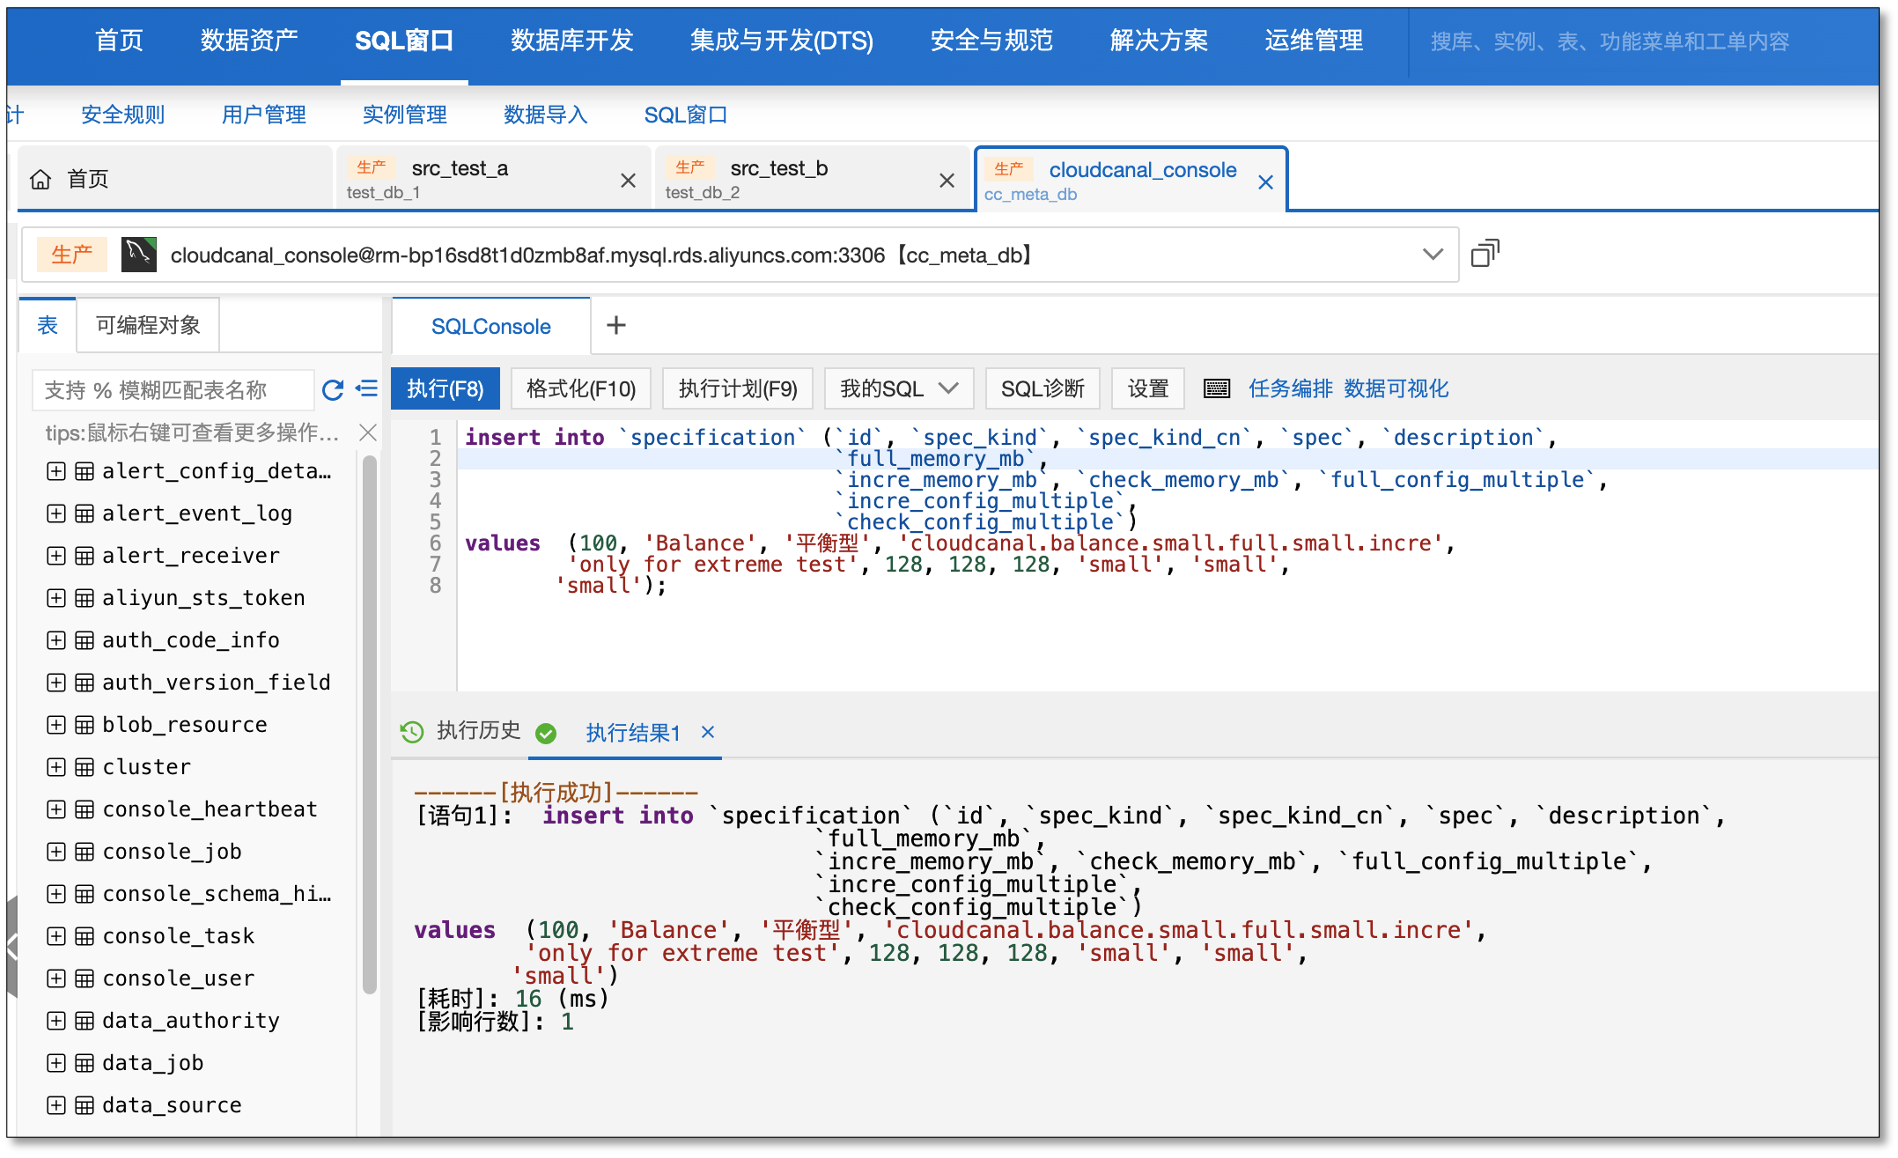Open 数据库开发 in top navigation
1898x1158 pixels.
[x=572, y=40]
